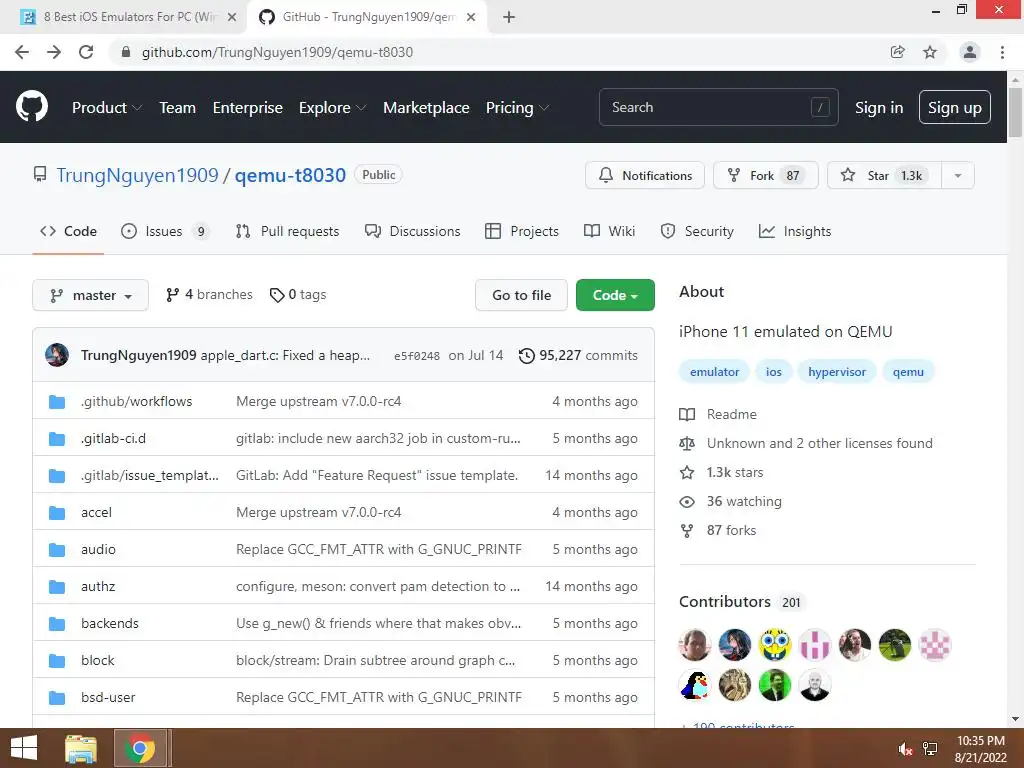View site lock information icon
Image resolution: width=1024 pixels, height=768 pixels.
tap(126, 52)
